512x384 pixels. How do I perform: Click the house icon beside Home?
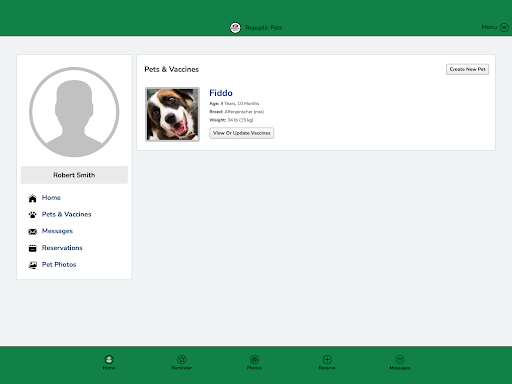32,198
